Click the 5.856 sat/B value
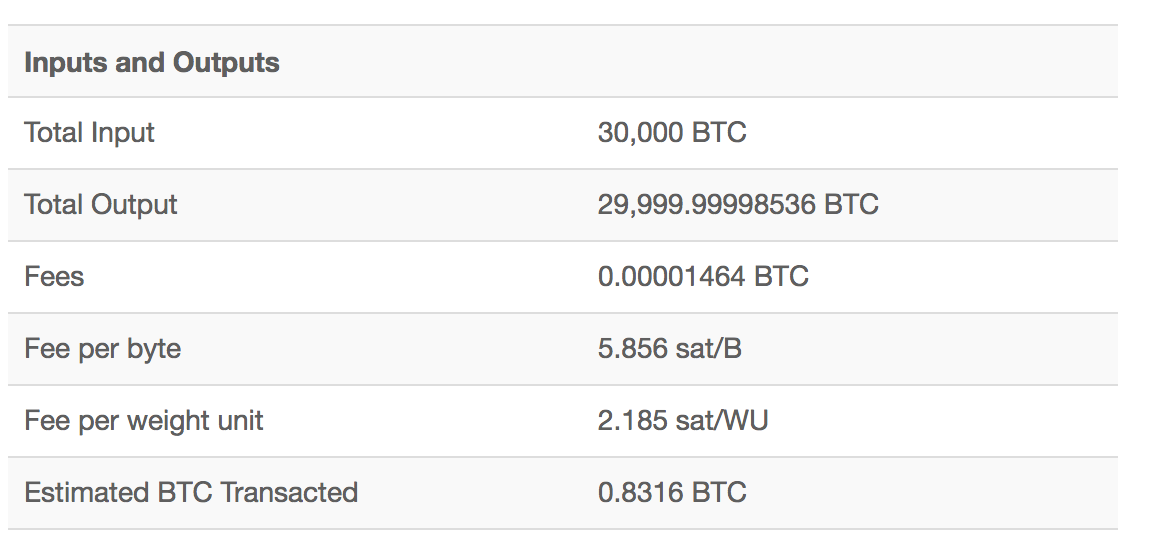Screen dimensions: 1158x538 pyautogui.click(x=670, y=348)
